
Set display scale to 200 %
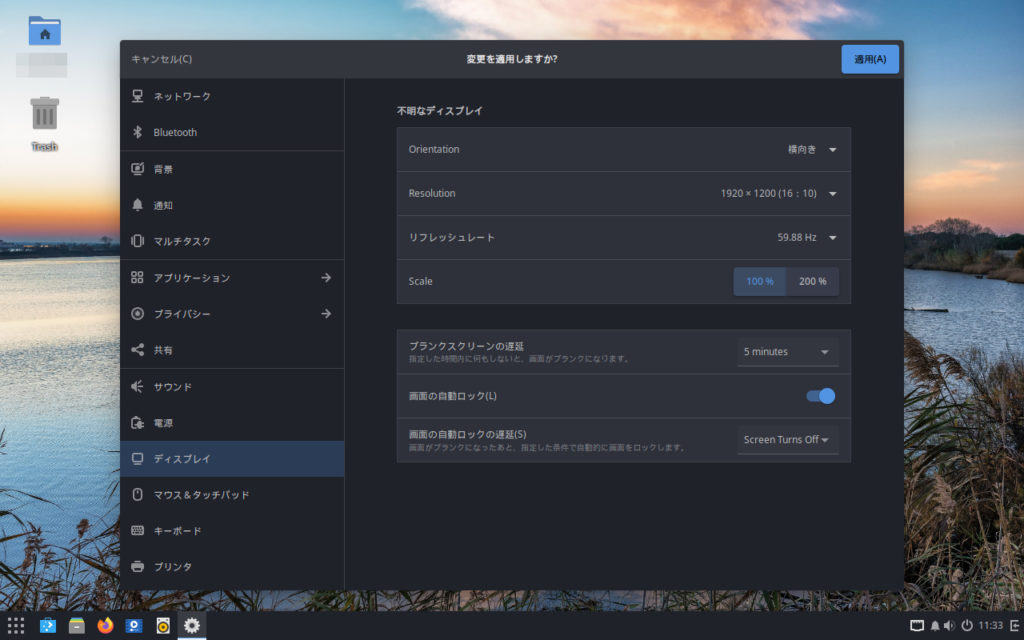[812, 281]
